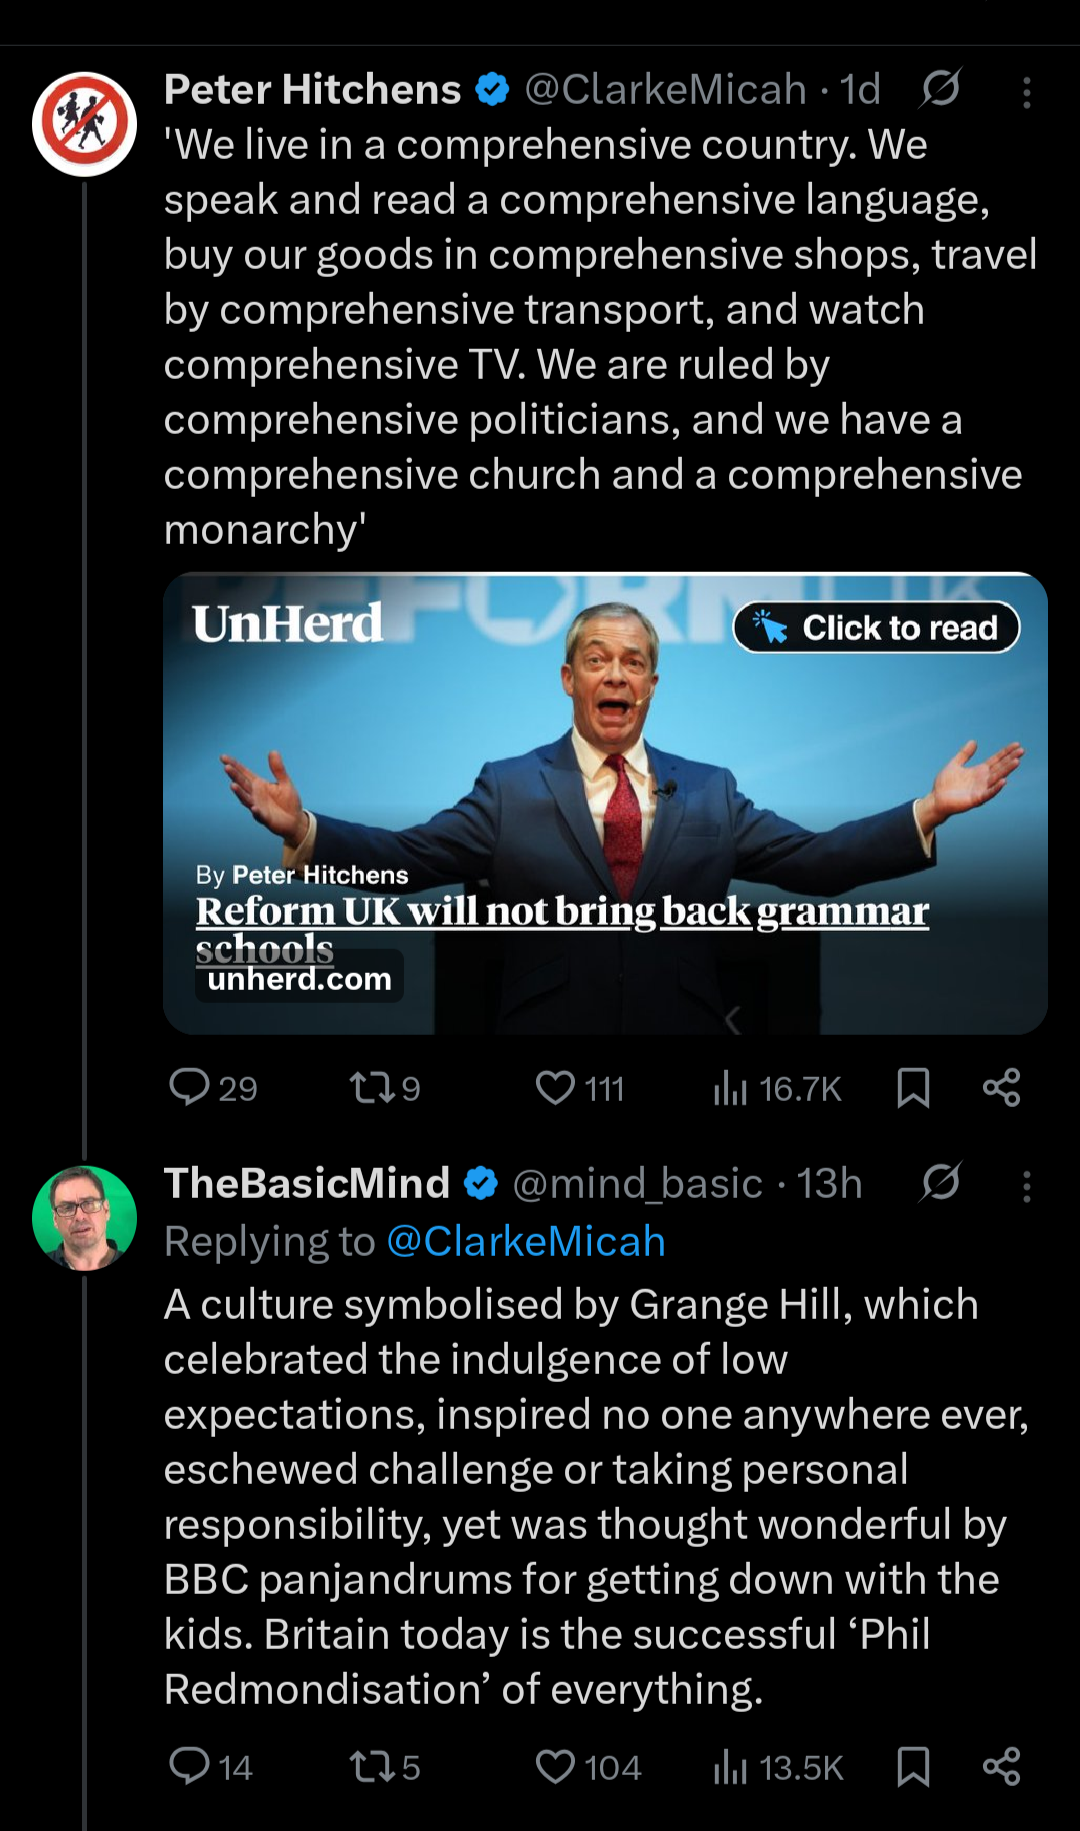The image size is (1080, 1831).
Task: Like the Peter Hitchens tweet
Action: point(556,1087)
